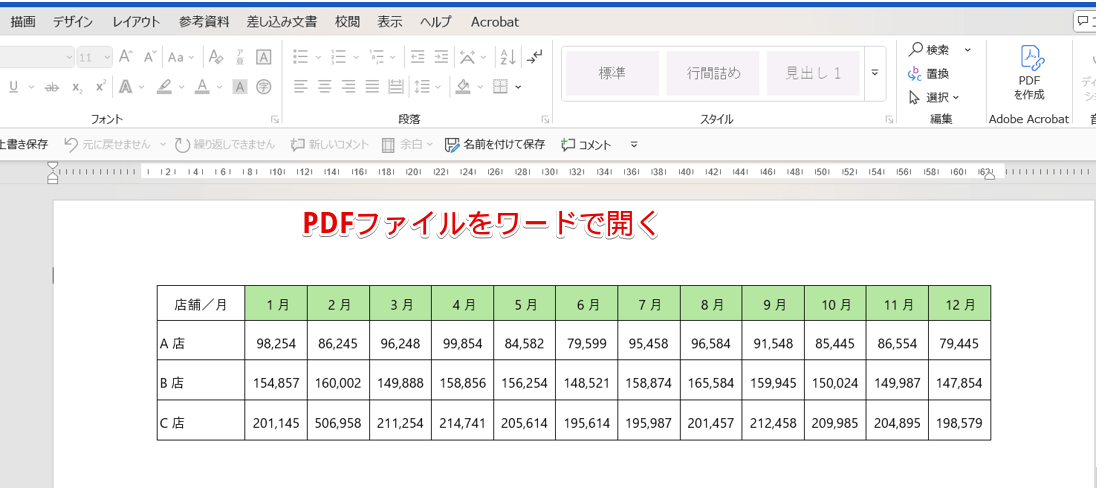Clear all formatting with the eraser A icon
This screenshot has width=1117, height=489.
tap(217, 57)
